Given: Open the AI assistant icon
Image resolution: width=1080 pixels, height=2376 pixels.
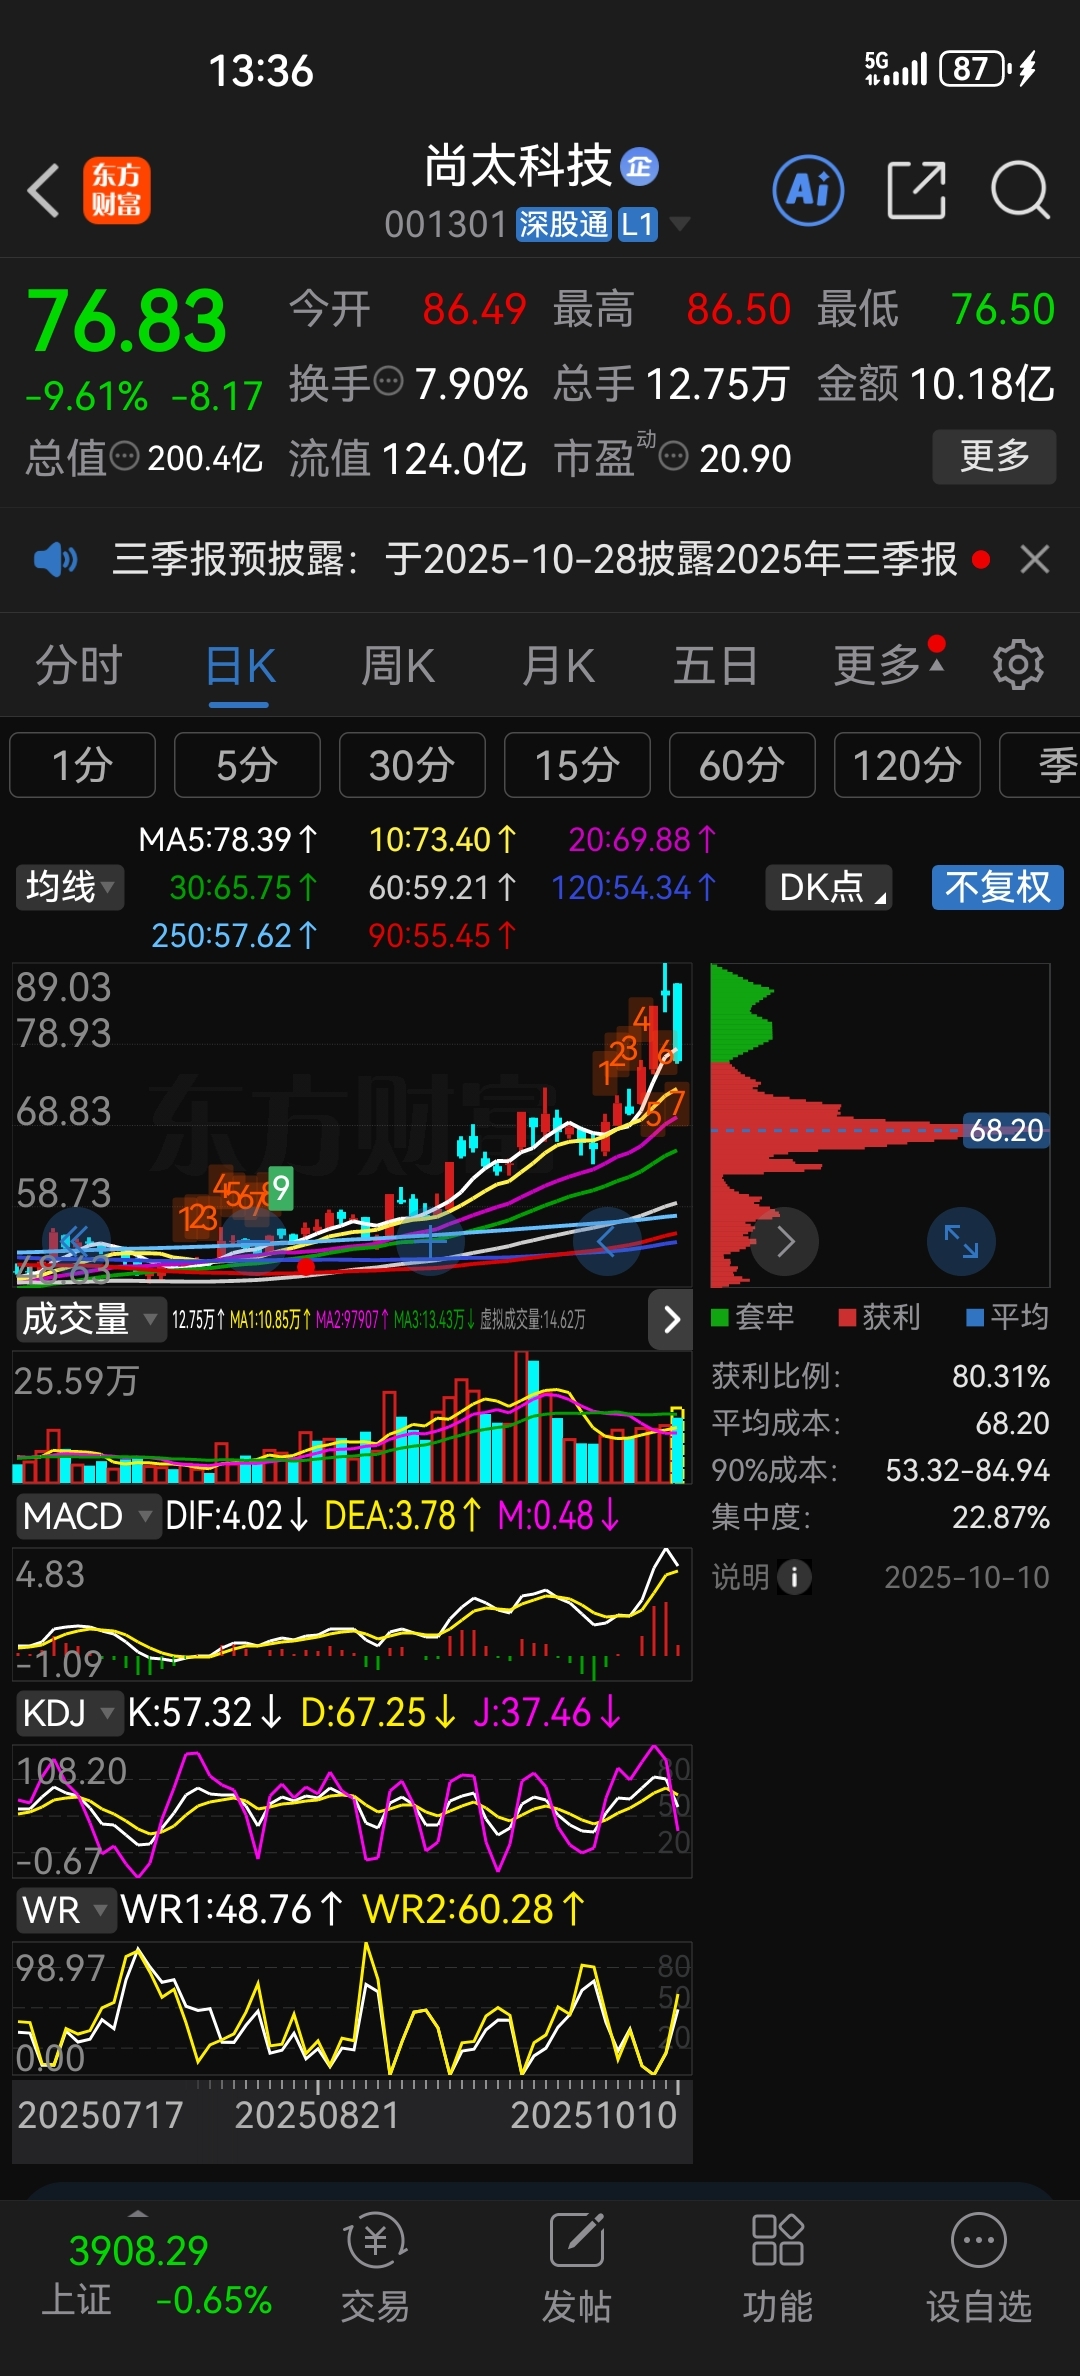Looking at the screenshot, I should 808,190.
